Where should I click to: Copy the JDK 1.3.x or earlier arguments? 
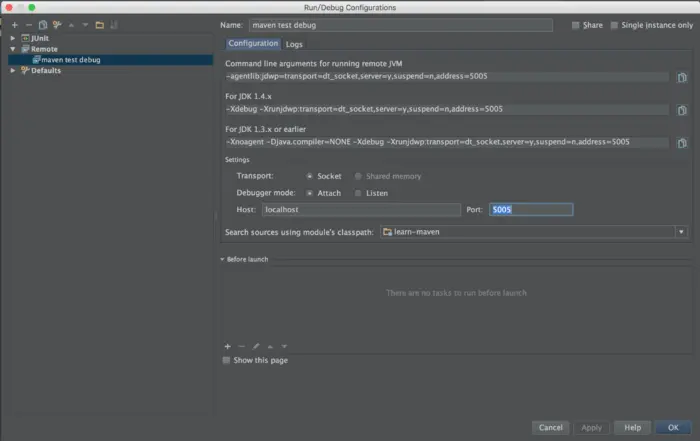pos(682,143)
